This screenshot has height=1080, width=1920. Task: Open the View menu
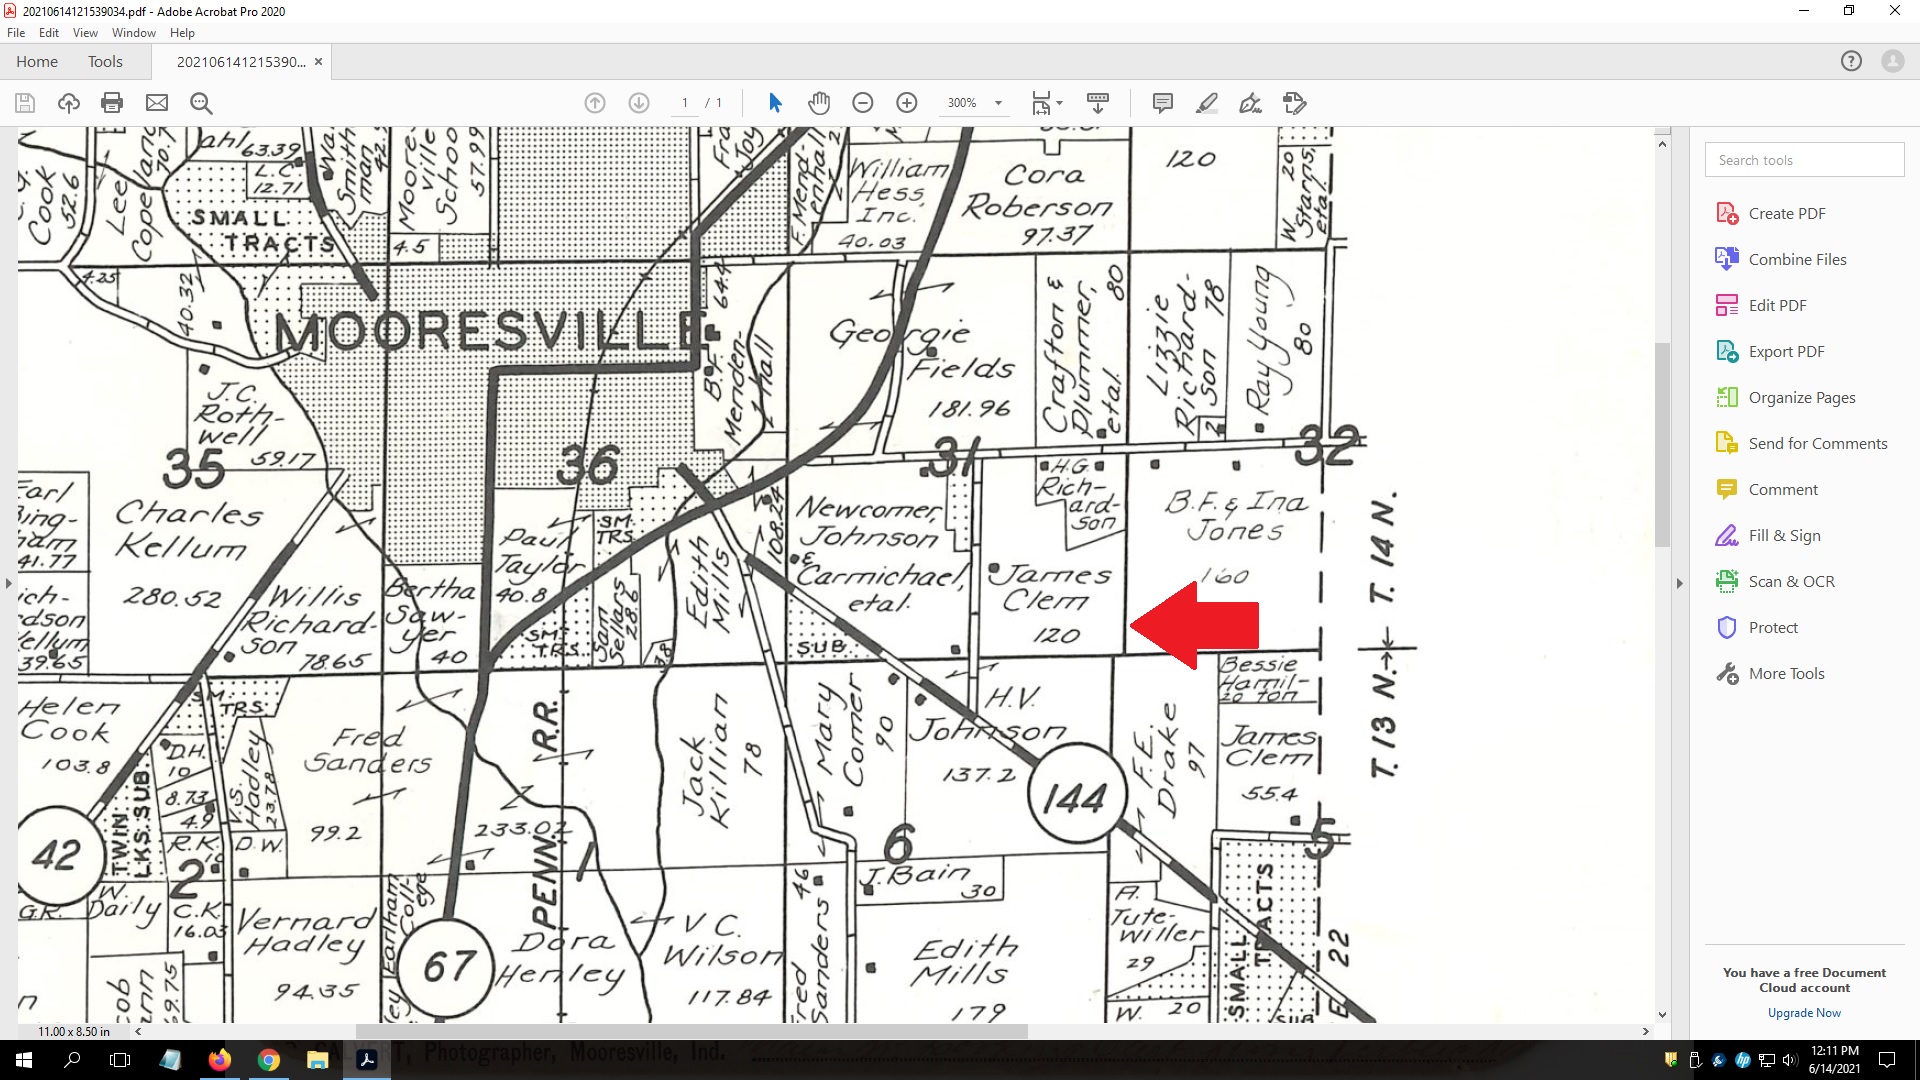(85, 32)
